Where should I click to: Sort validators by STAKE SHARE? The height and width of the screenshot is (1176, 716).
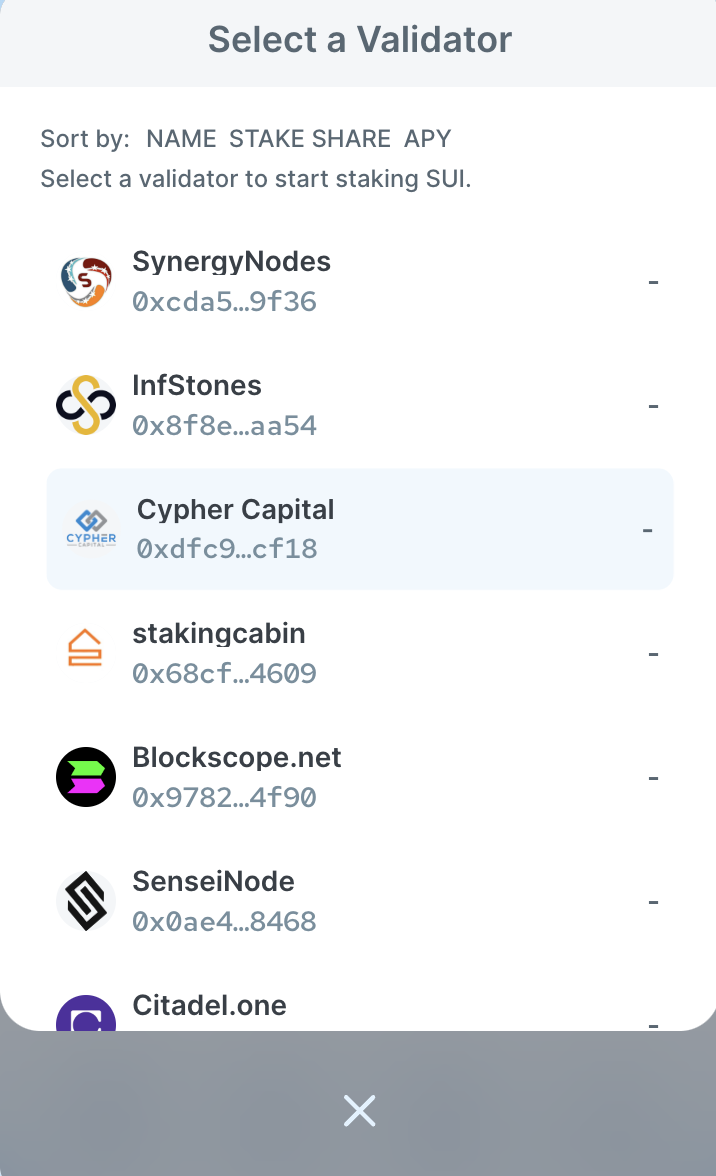310,139
